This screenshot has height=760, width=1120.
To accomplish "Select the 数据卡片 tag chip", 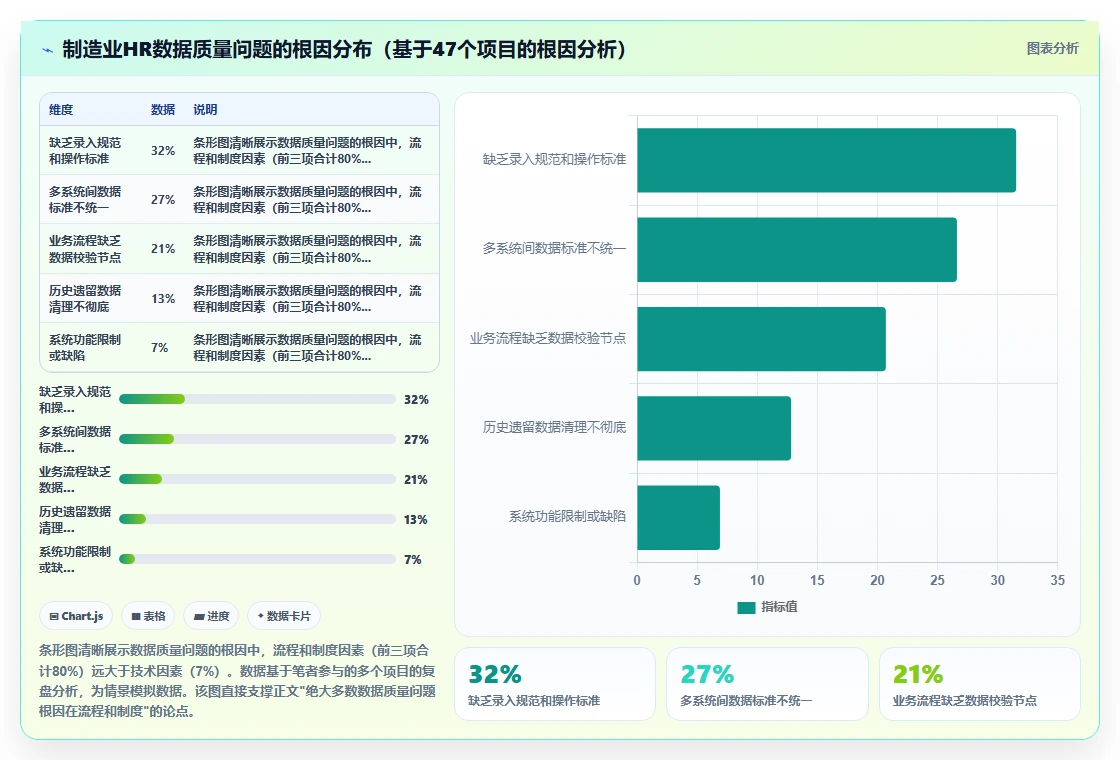I will click(x=284, y=616).
